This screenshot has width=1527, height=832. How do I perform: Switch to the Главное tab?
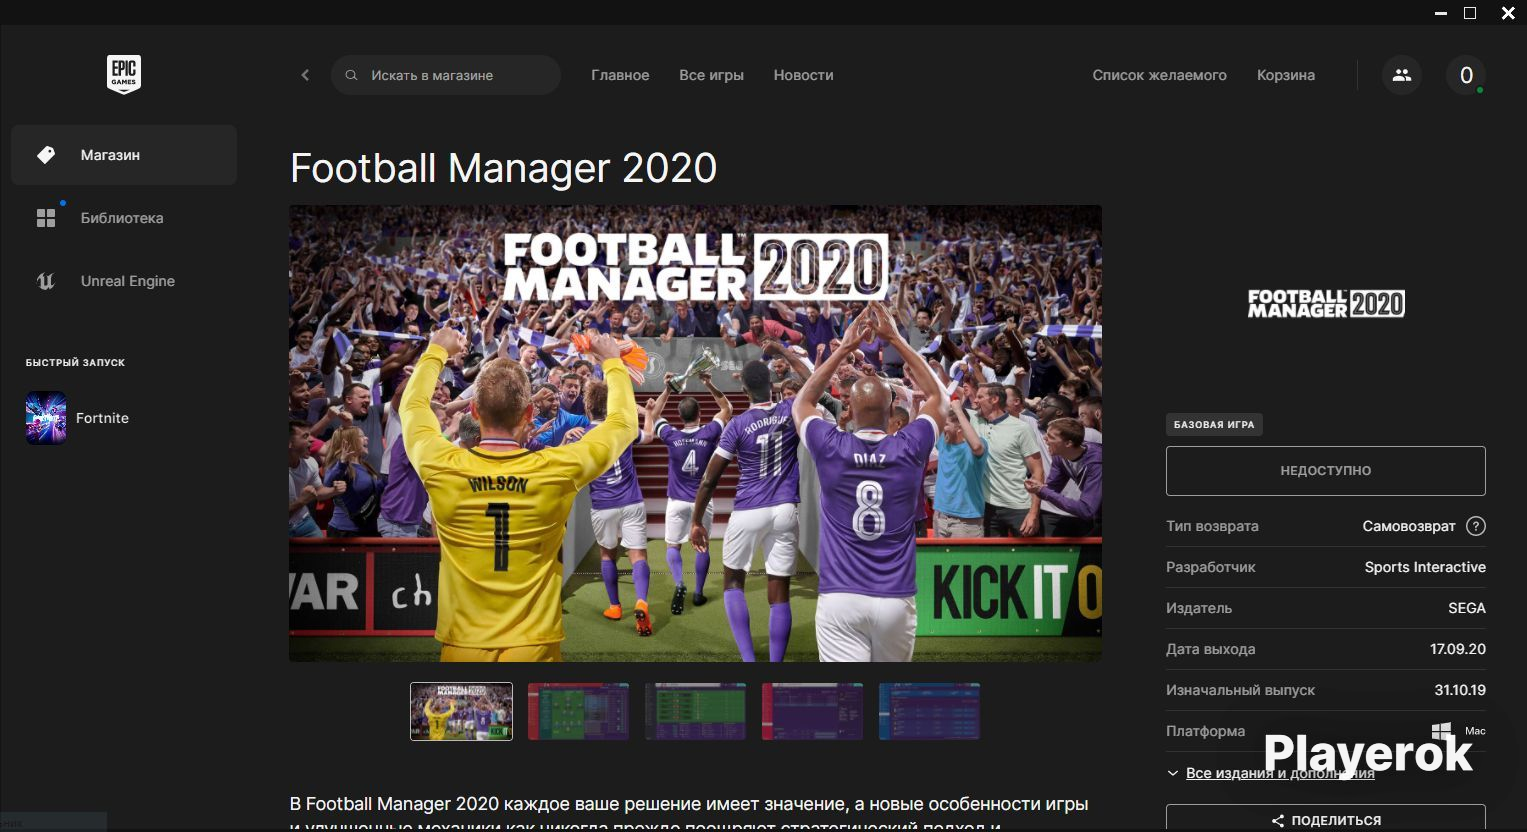(x=620, y=75)
